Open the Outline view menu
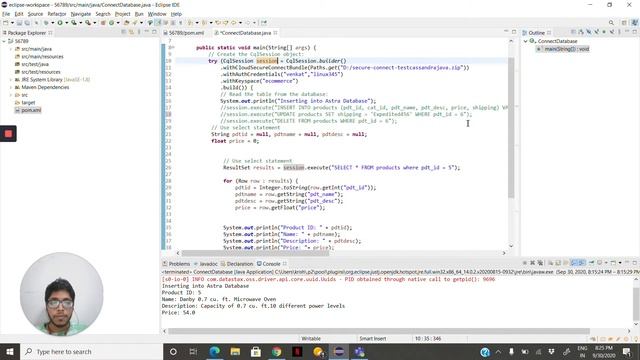 (x=620, y=32)
